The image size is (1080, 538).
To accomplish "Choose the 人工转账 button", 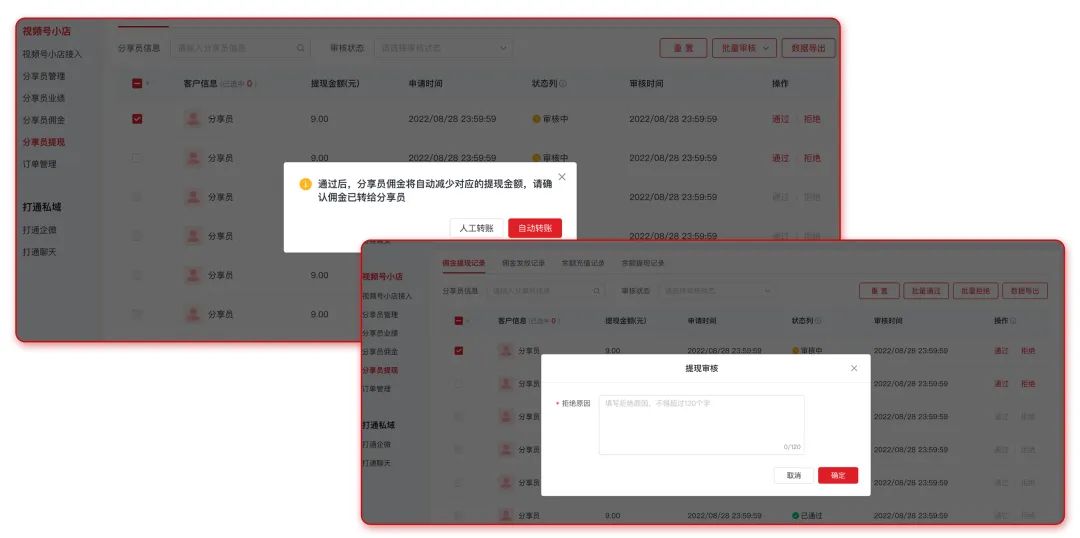I will [x=477, y=228].
